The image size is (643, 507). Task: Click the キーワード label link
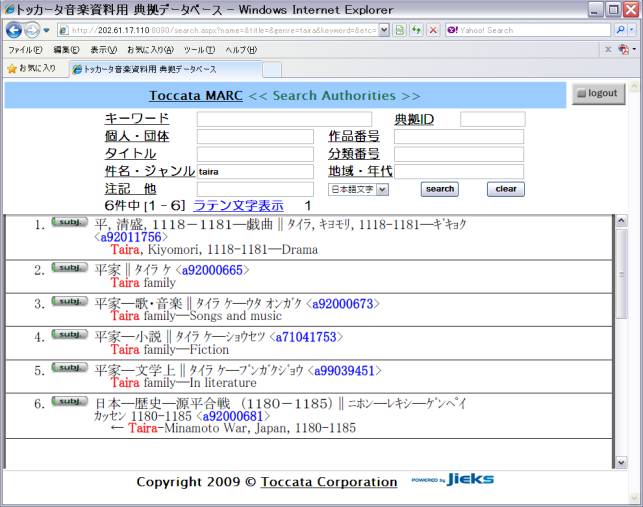(137, 119)
